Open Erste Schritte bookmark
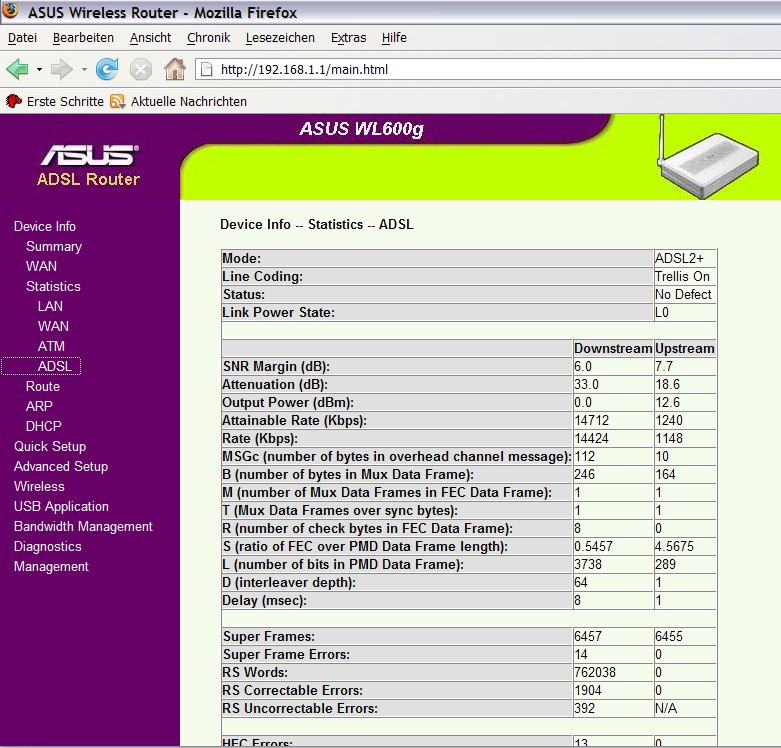The width and height of the screenshot is (781, 748). (x=56, y=101)
